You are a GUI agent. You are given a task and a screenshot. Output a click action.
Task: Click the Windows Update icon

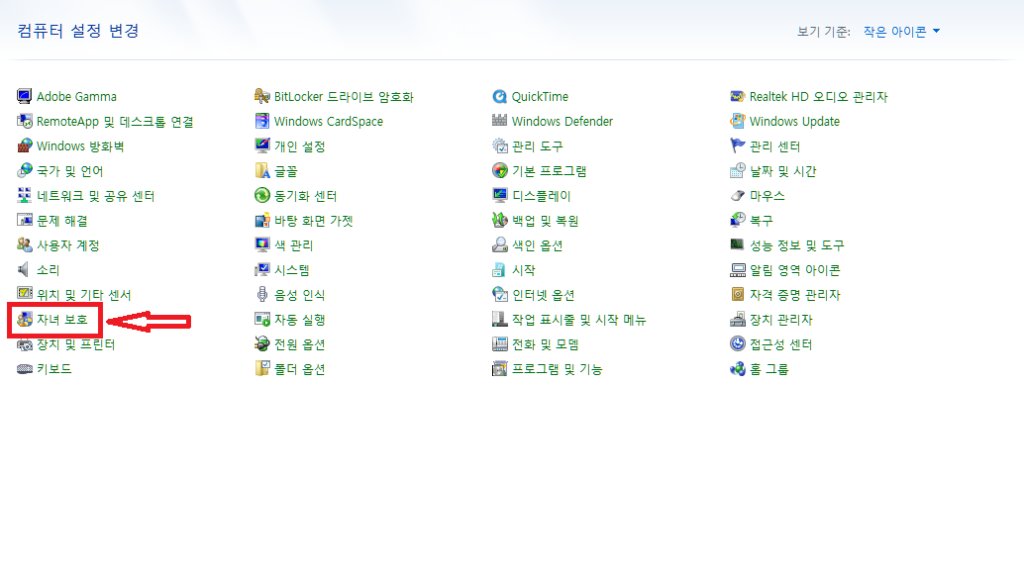[737, 121]
